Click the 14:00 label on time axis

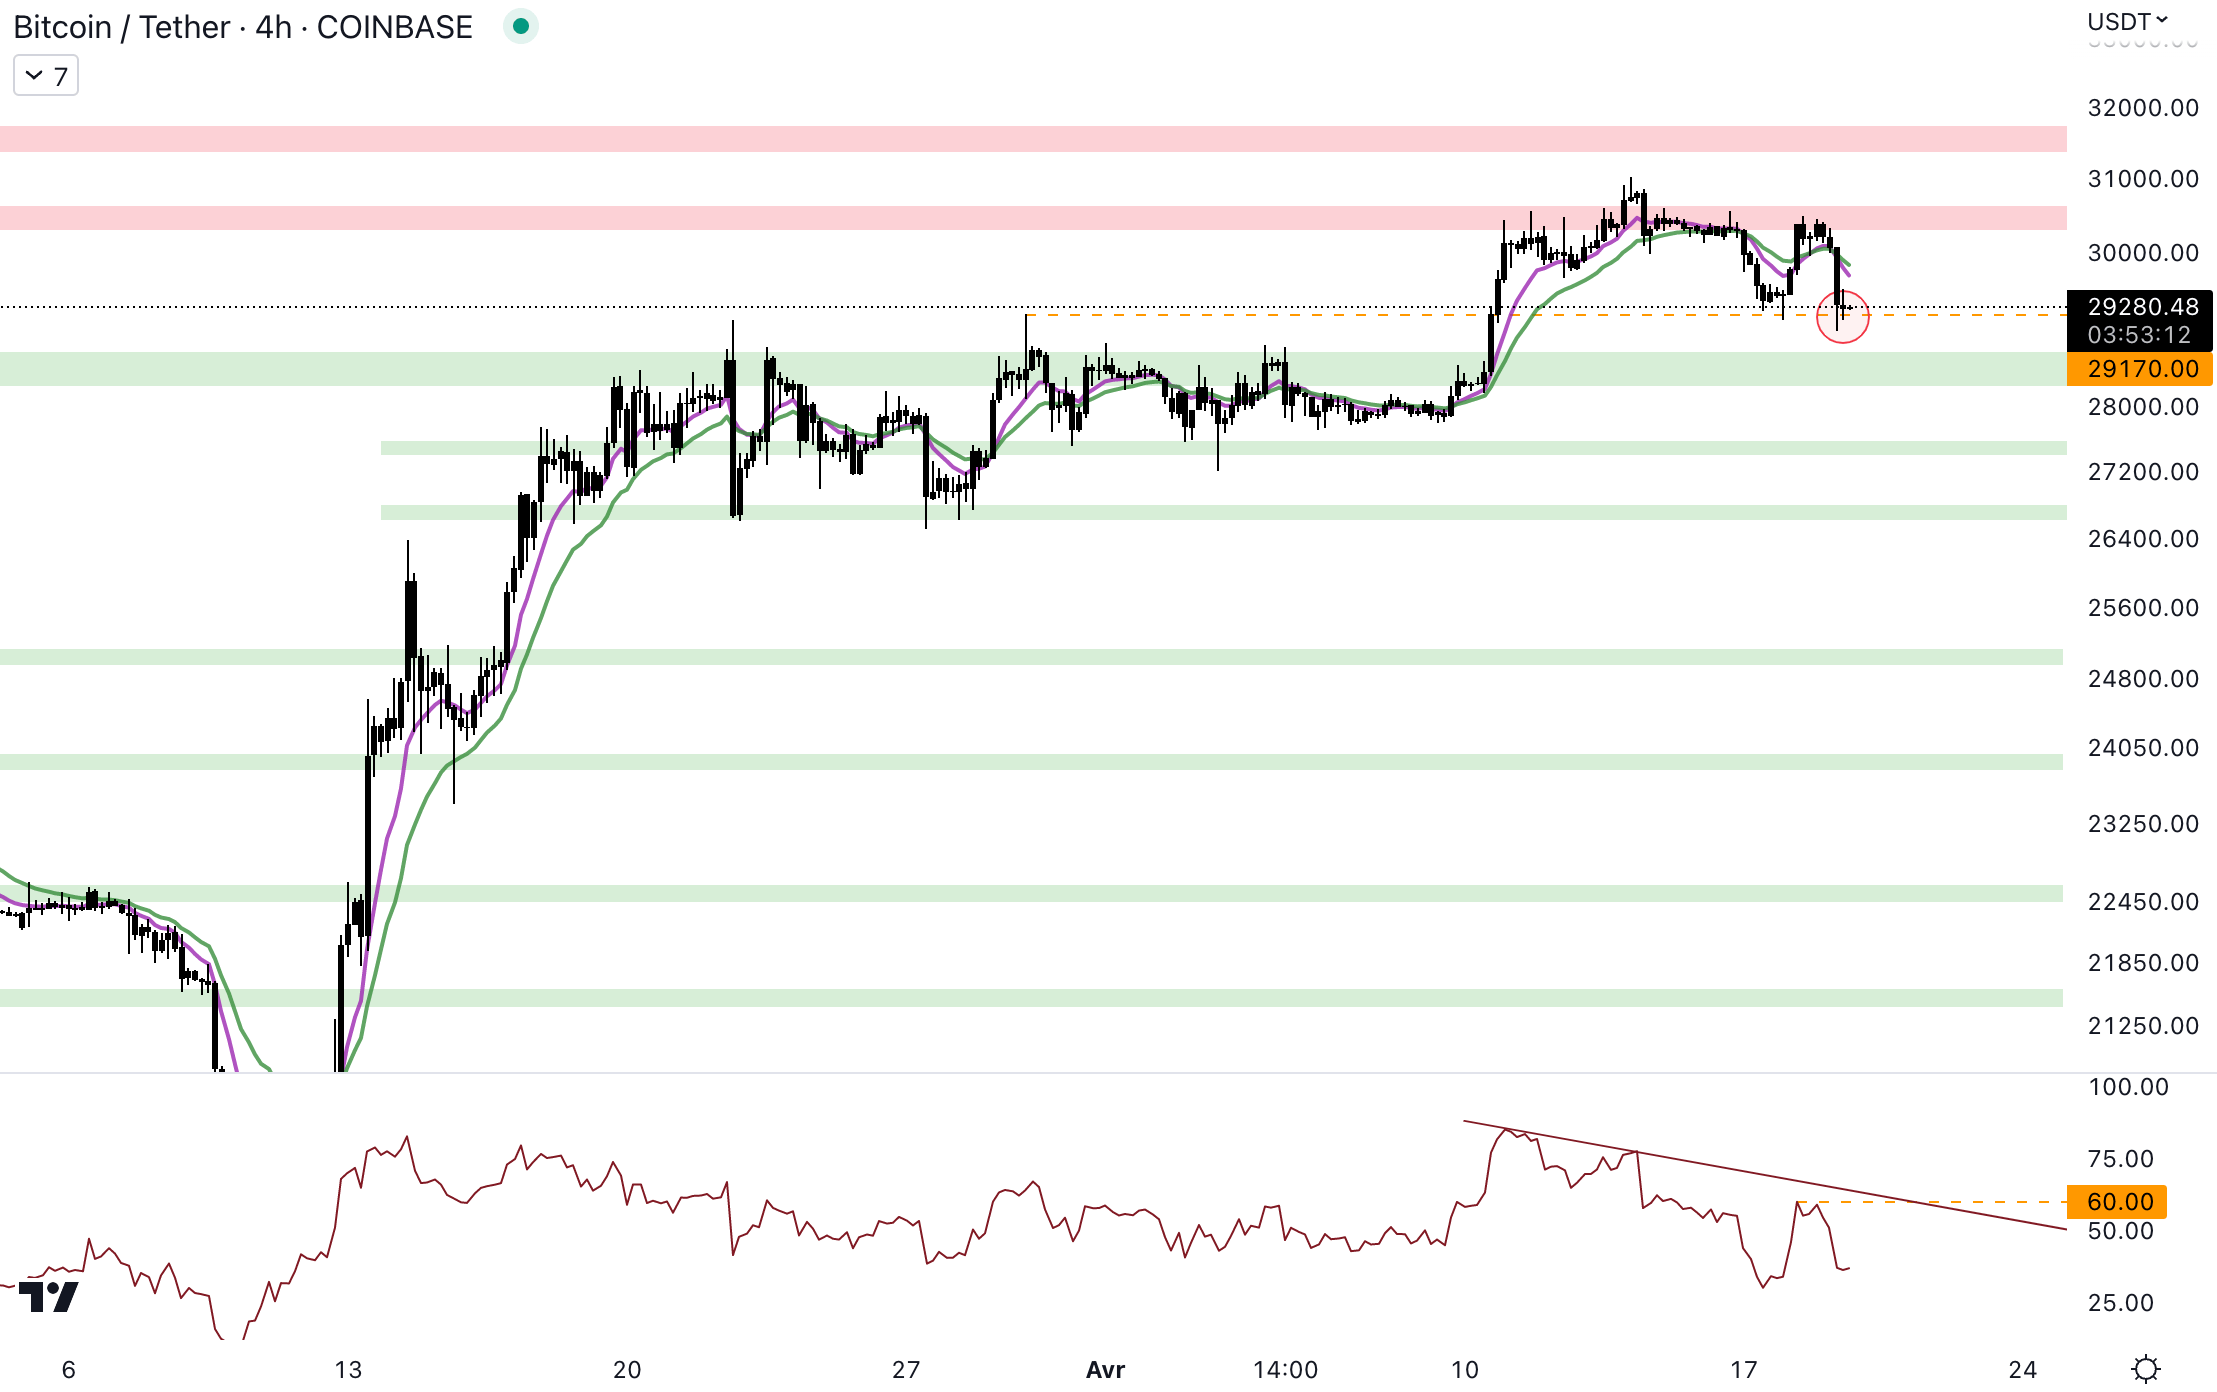[1285, 1370]
